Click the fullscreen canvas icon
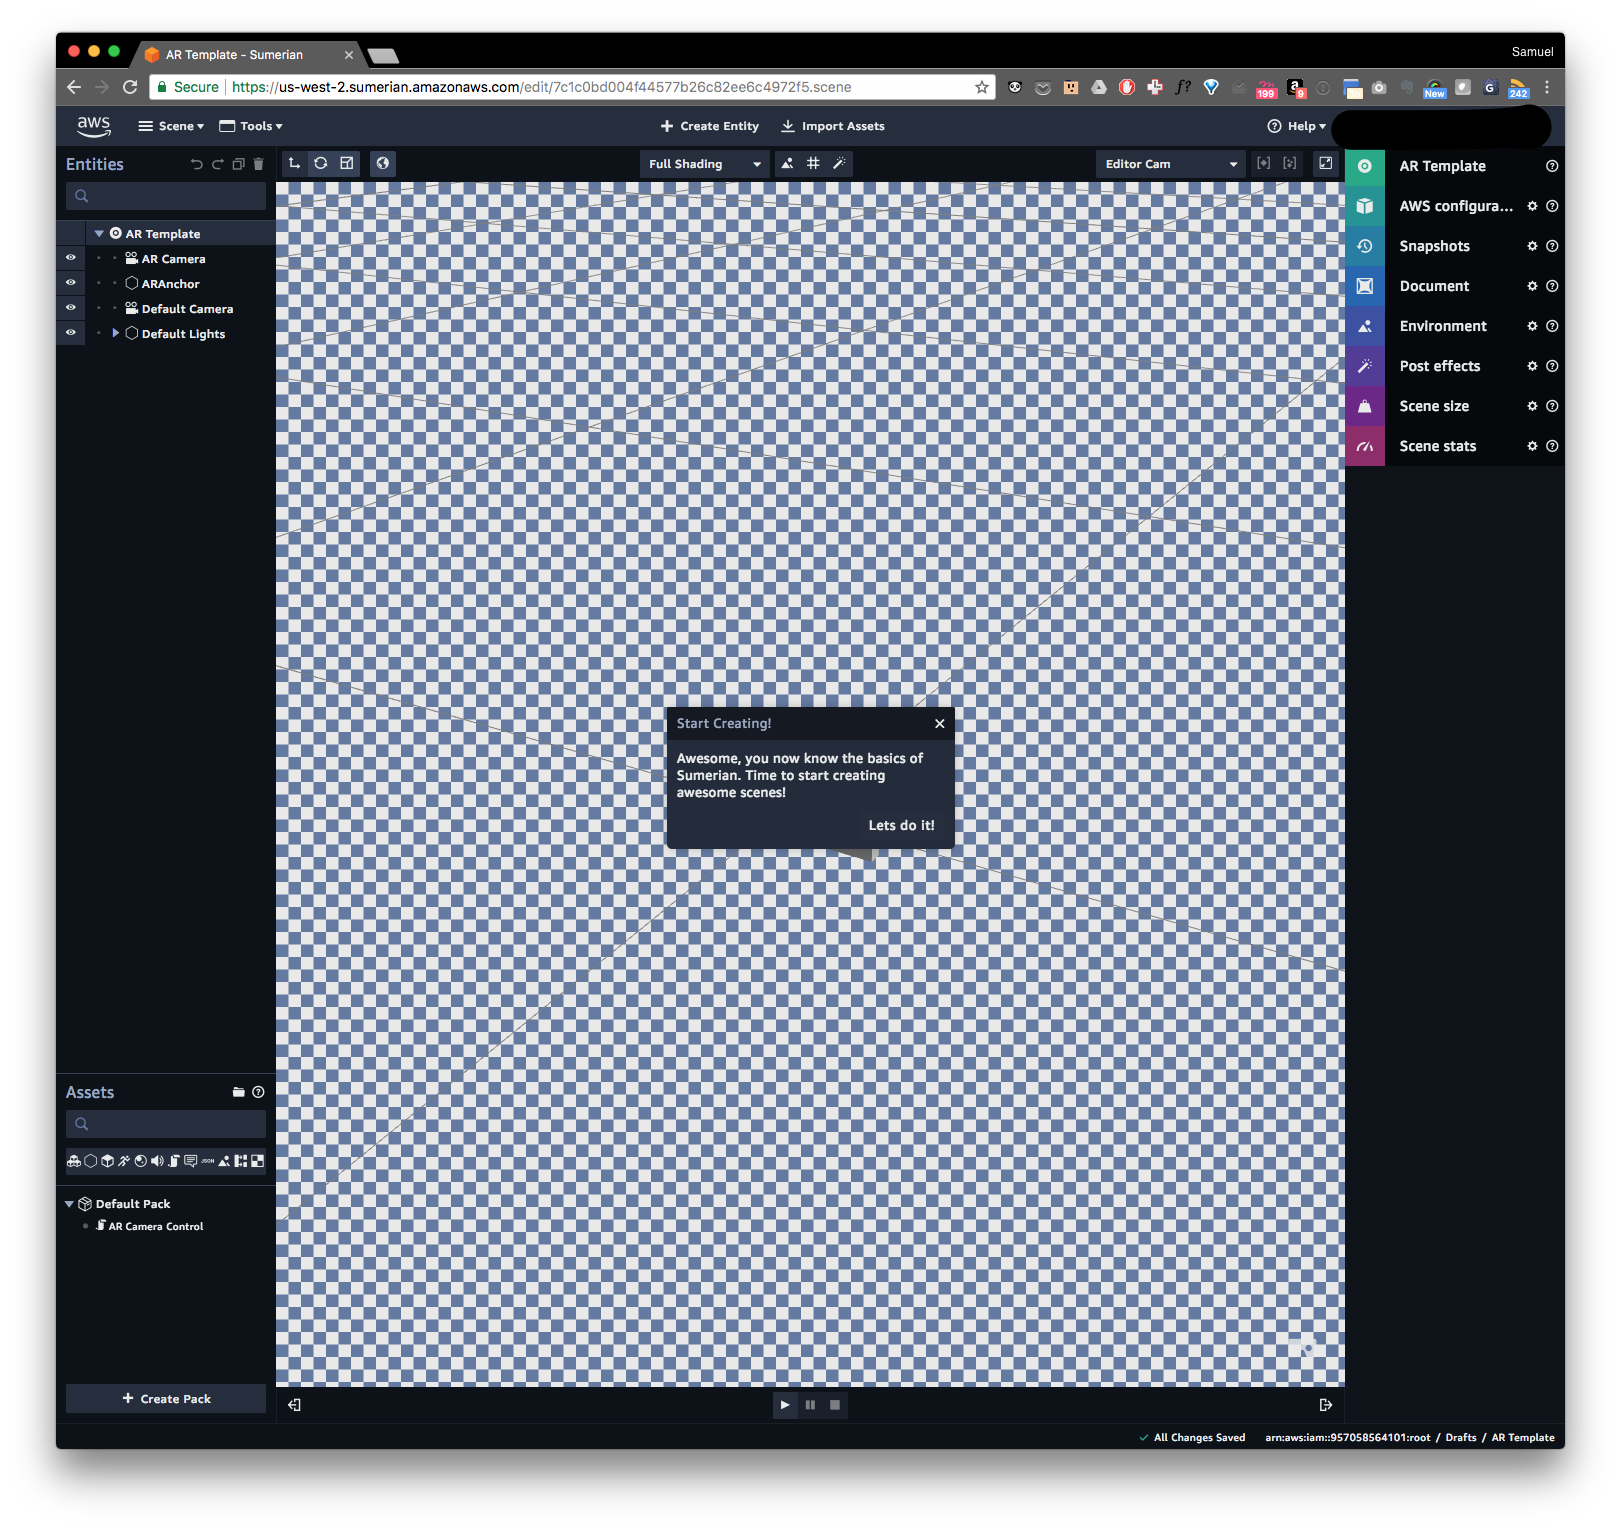 pos(1325,163)
